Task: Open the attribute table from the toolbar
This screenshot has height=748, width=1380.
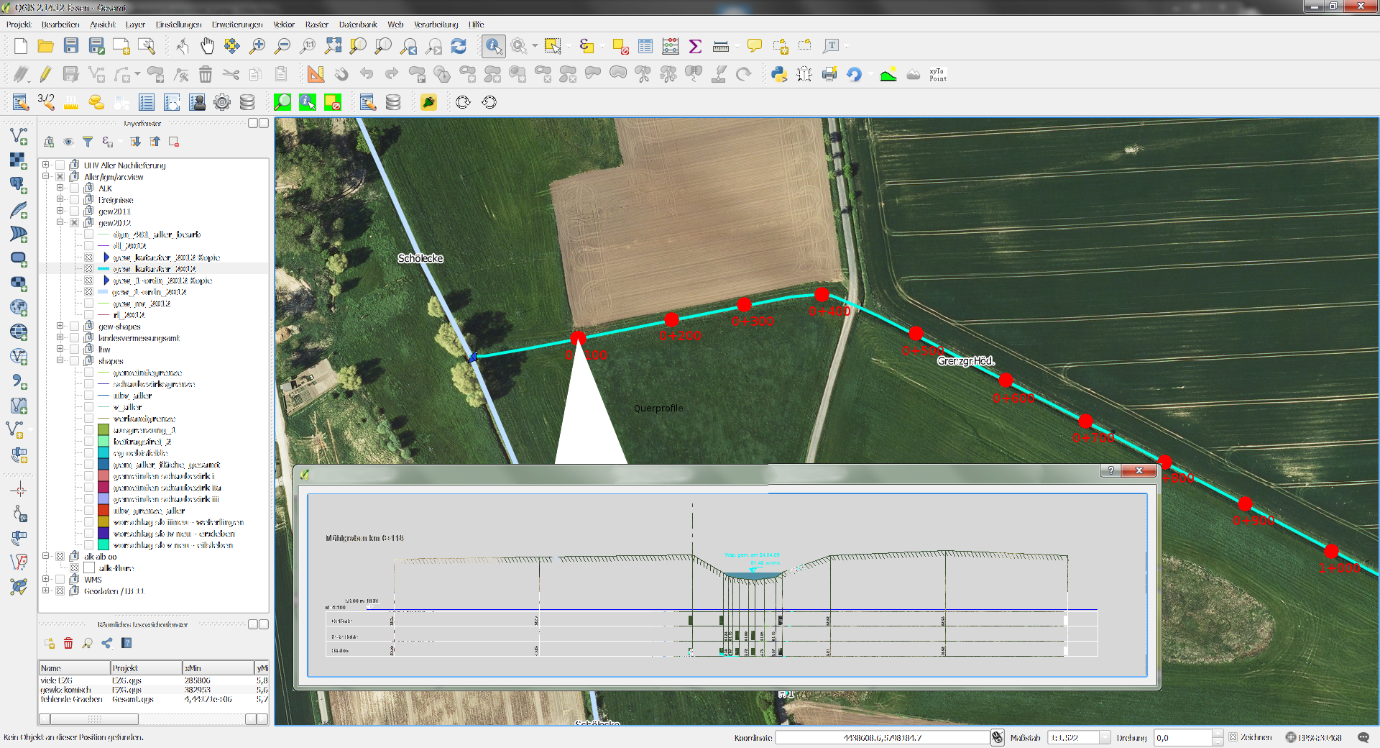Action: coord(646,46)
